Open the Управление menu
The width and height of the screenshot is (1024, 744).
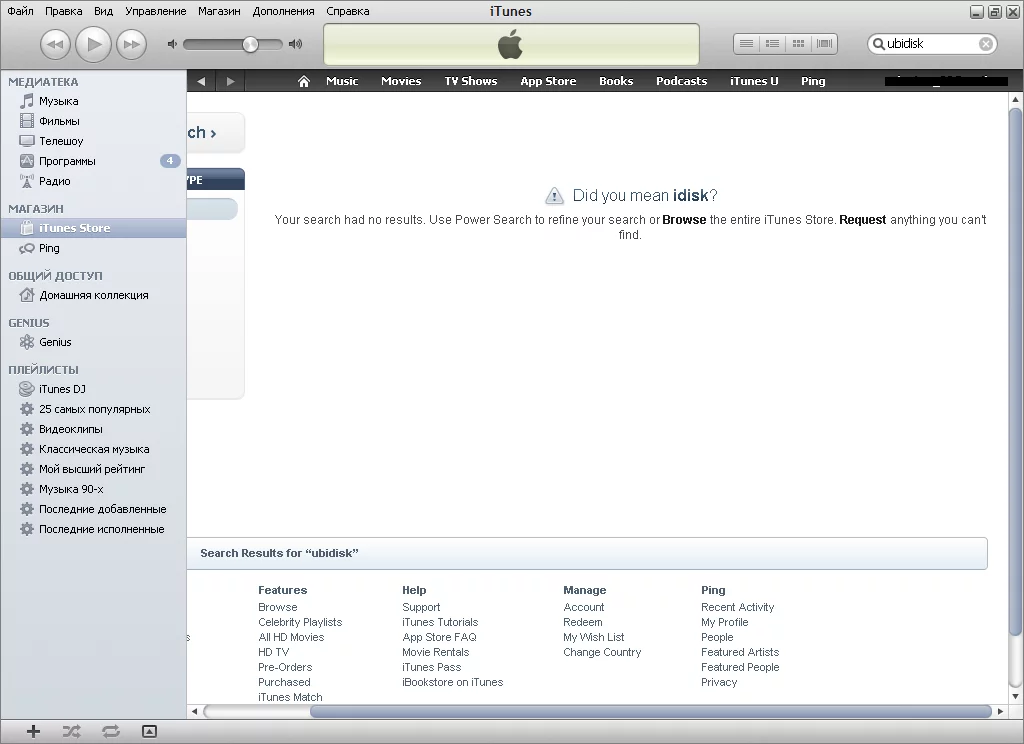point(155,11)
